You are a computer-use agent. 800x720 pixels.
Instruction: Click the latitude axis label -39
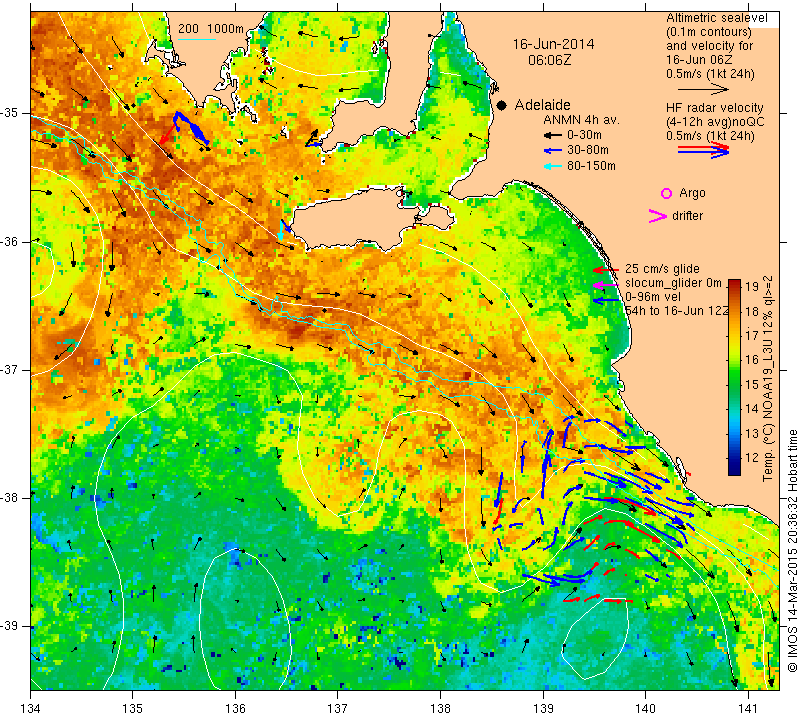click(10, 626)
